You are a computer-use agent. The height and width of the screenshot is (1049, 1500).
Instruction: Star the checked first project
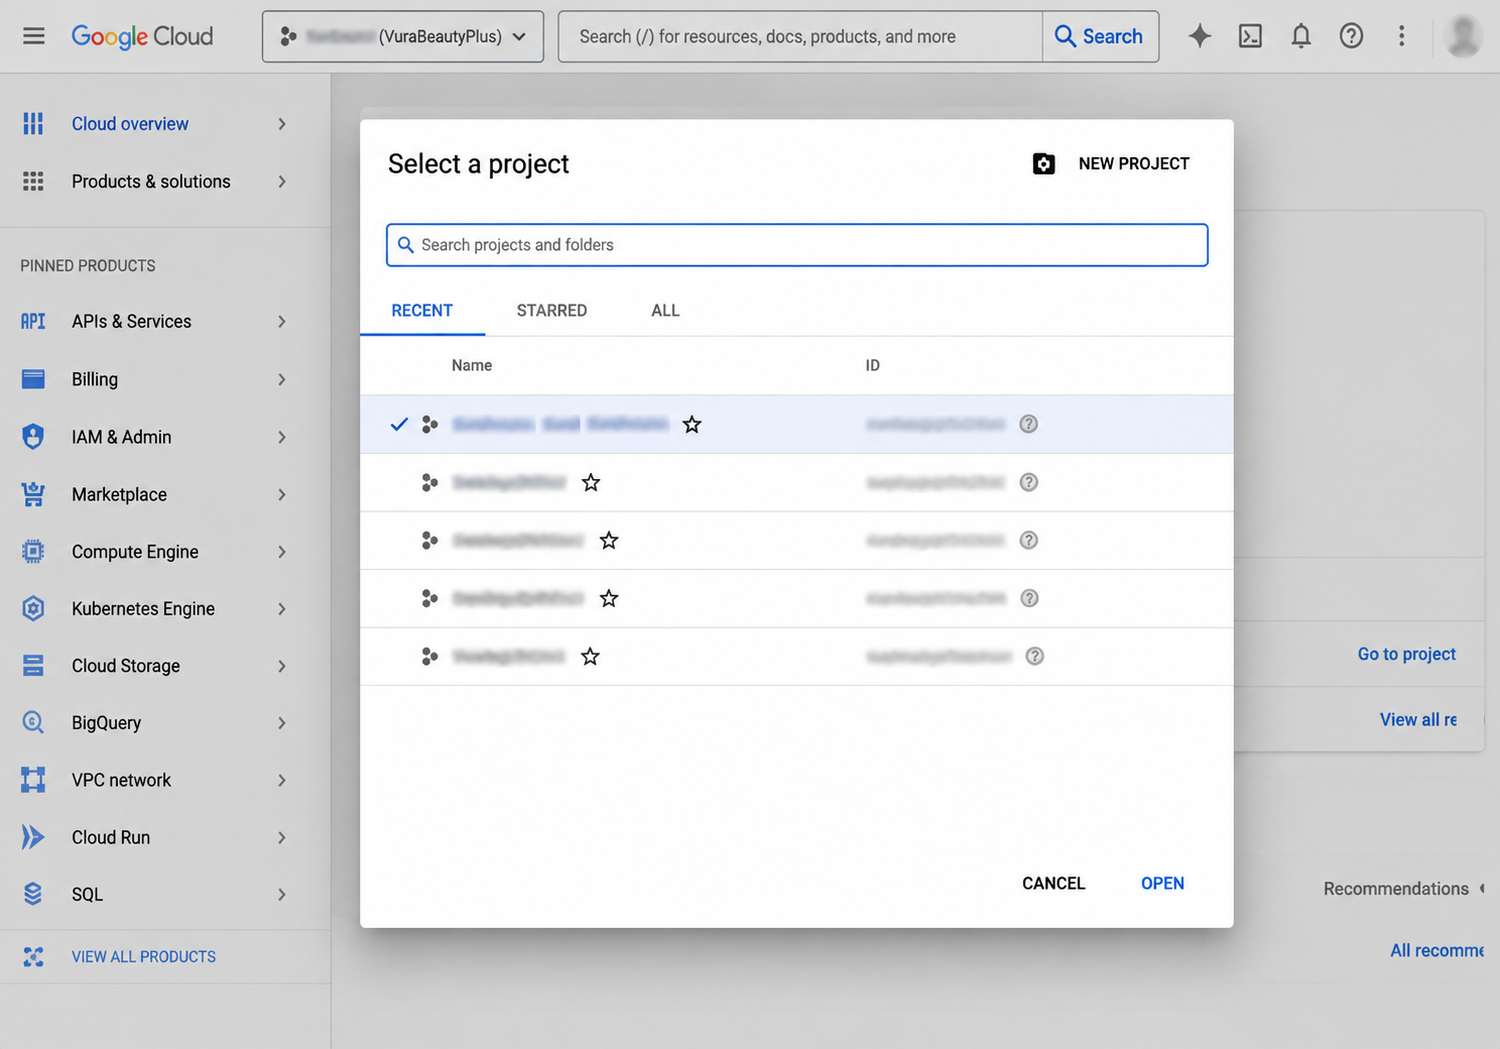[x=692, y=424]
